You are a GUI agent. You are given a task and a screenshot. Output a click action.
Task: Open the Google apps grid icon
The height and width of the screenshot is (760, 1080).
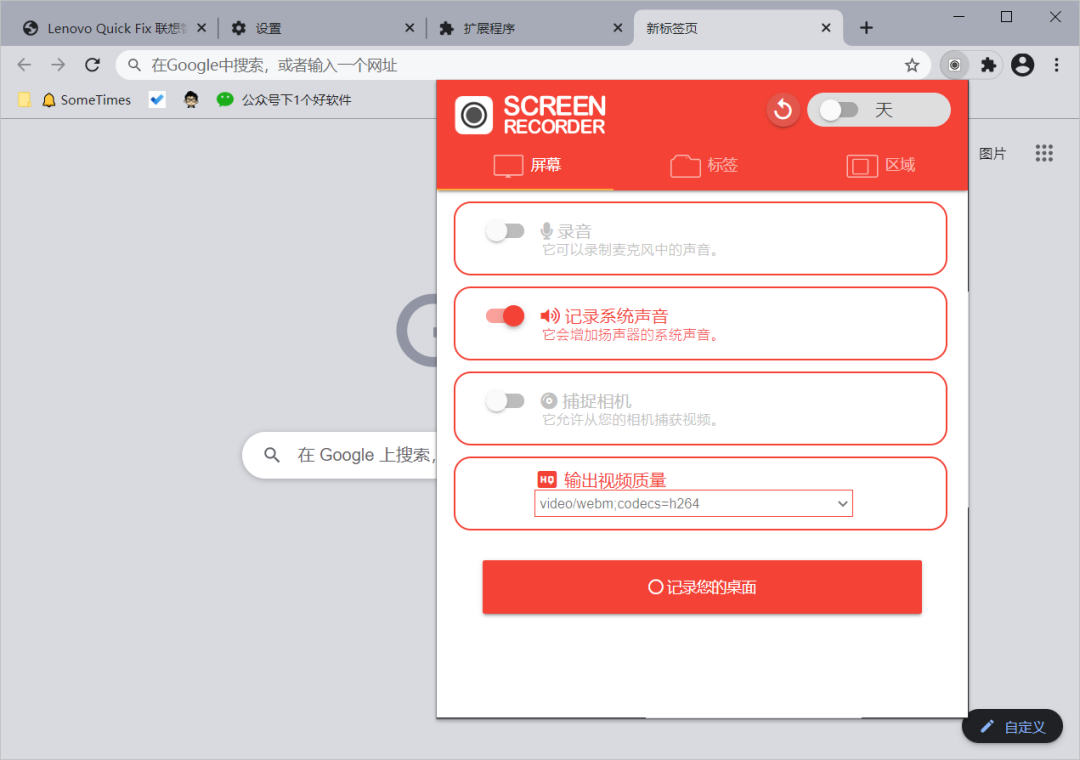click(1044, 153)
